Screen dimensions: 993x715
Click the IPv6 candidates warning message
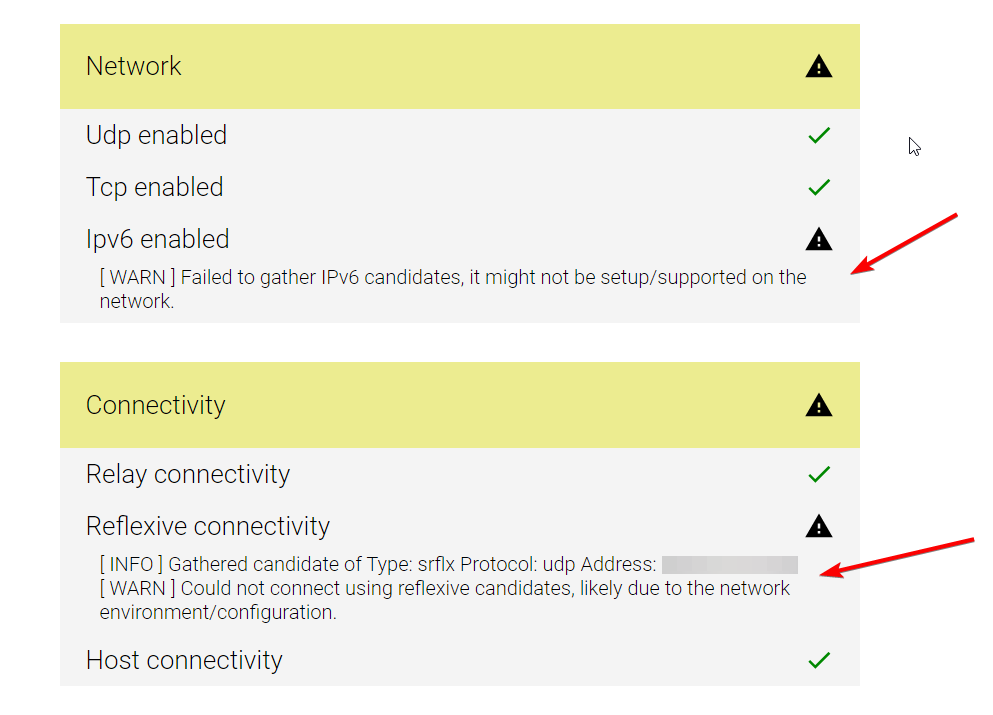tap(452, 288)
